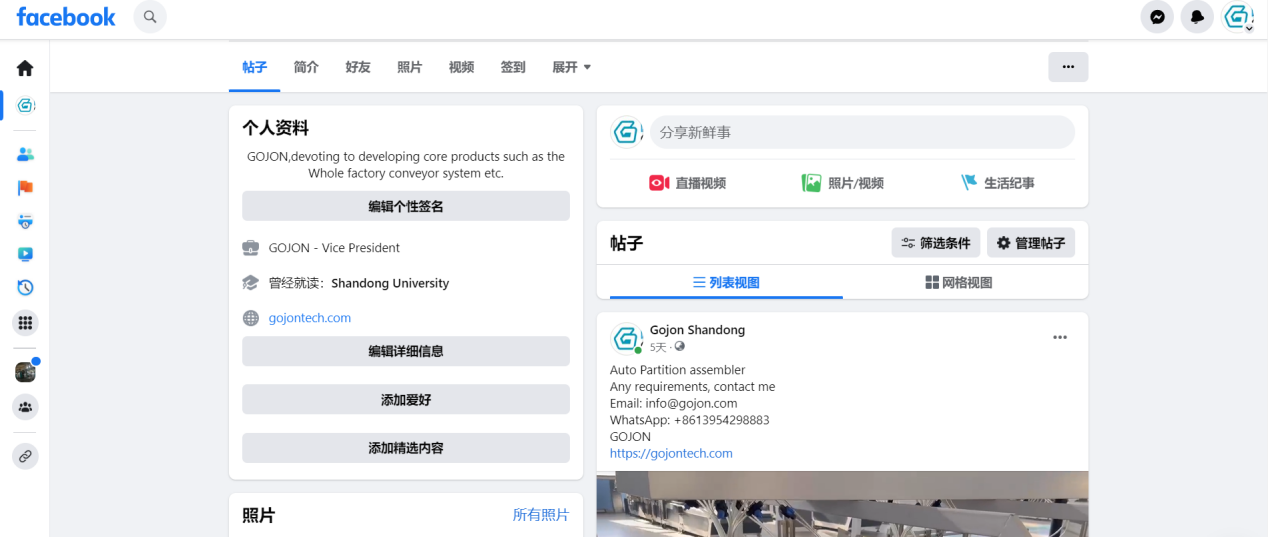Click 编辑详细信息 button
The width and height of the screenshot is (1268, 537).
pos(406,351)
